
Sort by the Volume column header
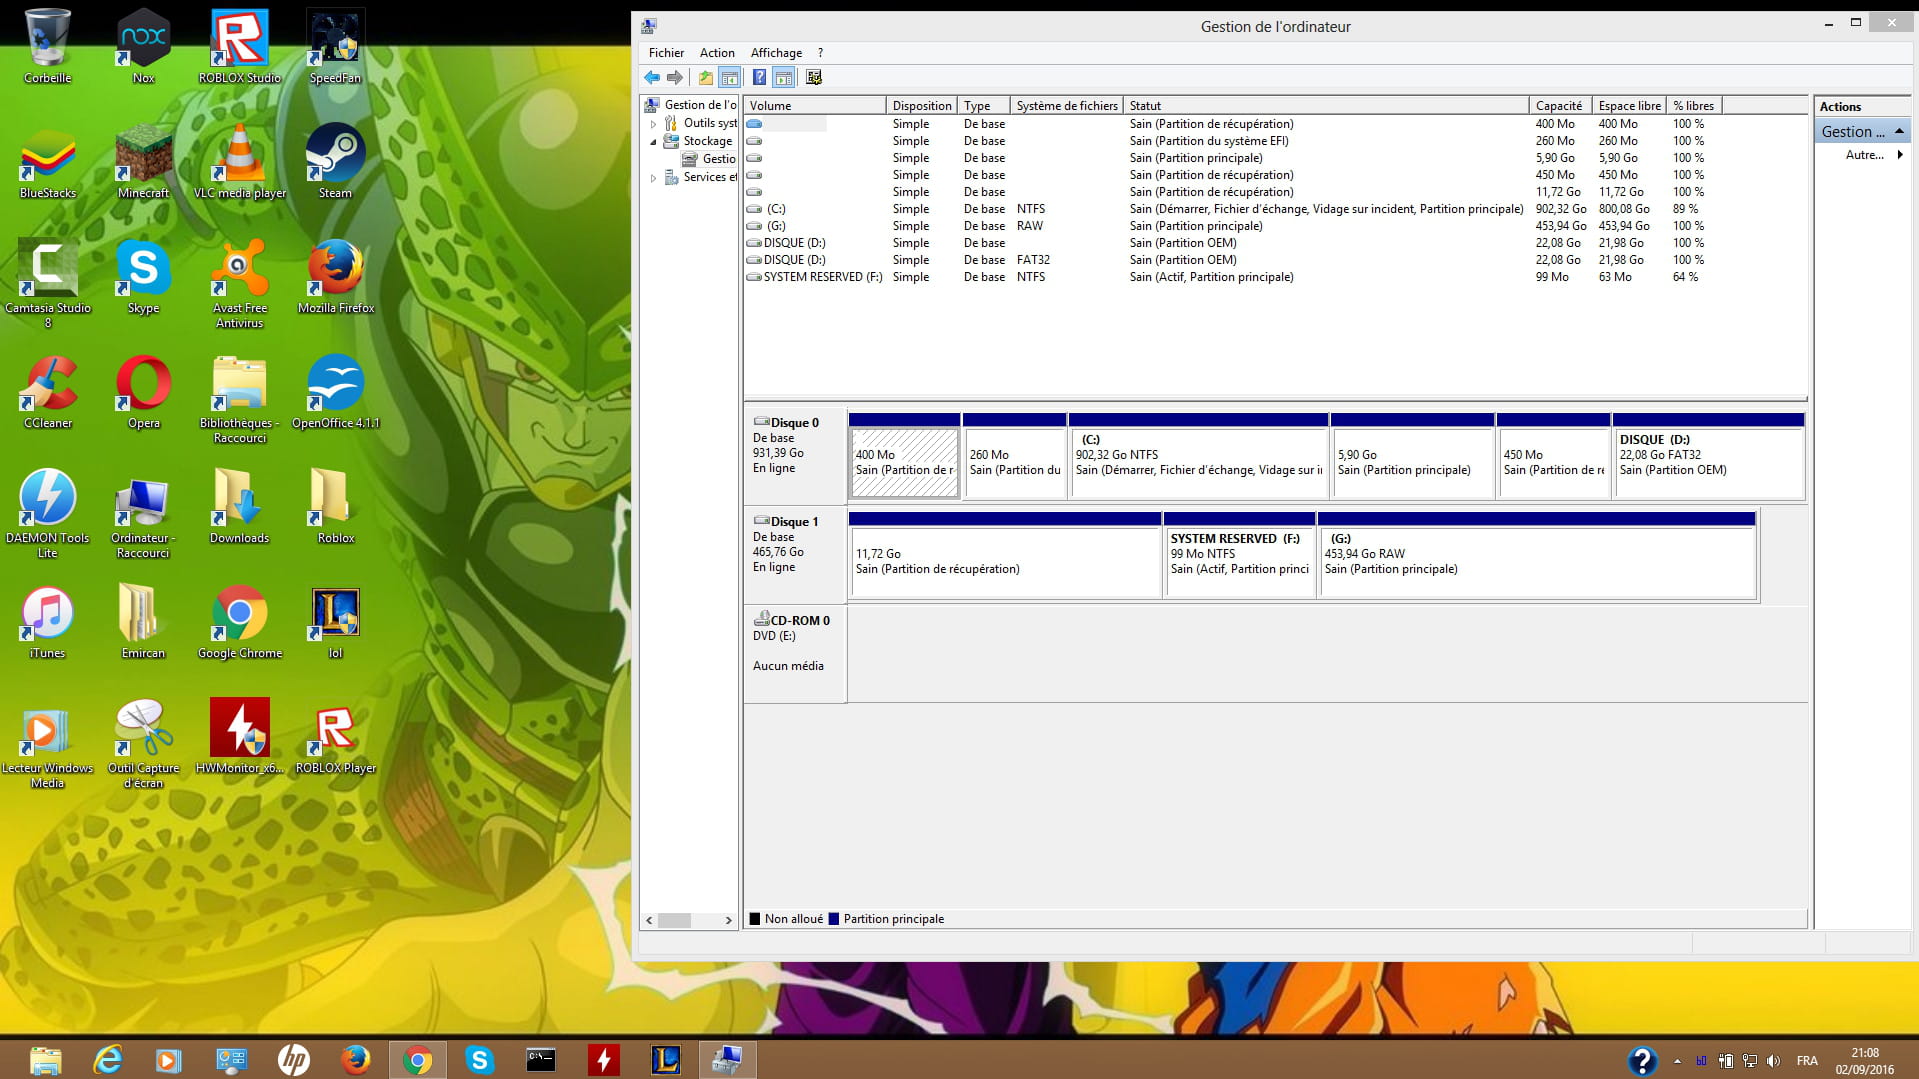[814, 106]
